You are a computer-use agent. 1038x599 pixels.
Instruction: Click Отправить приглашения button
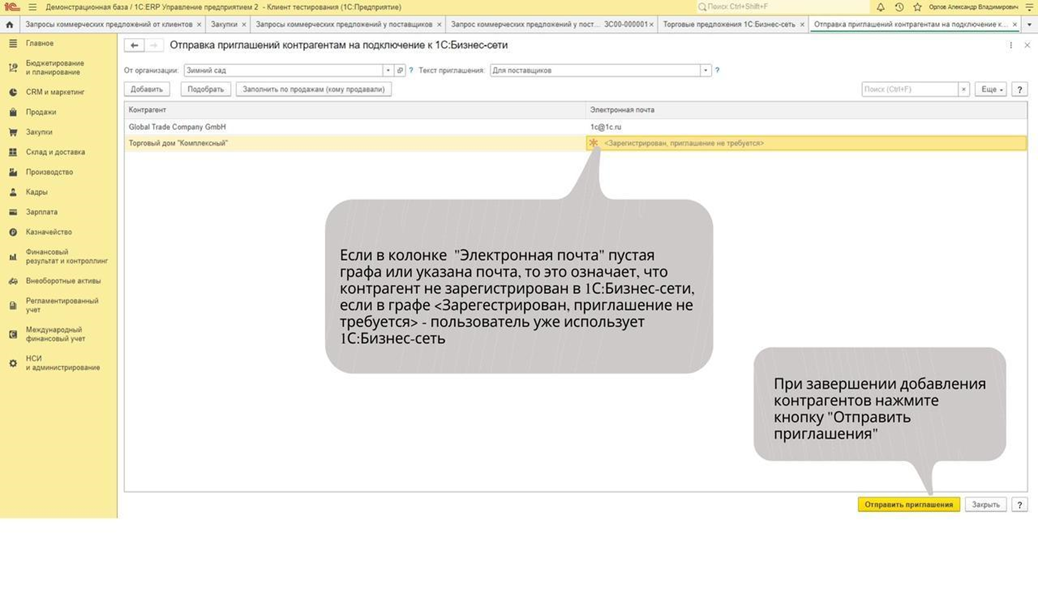pos(909,504)
